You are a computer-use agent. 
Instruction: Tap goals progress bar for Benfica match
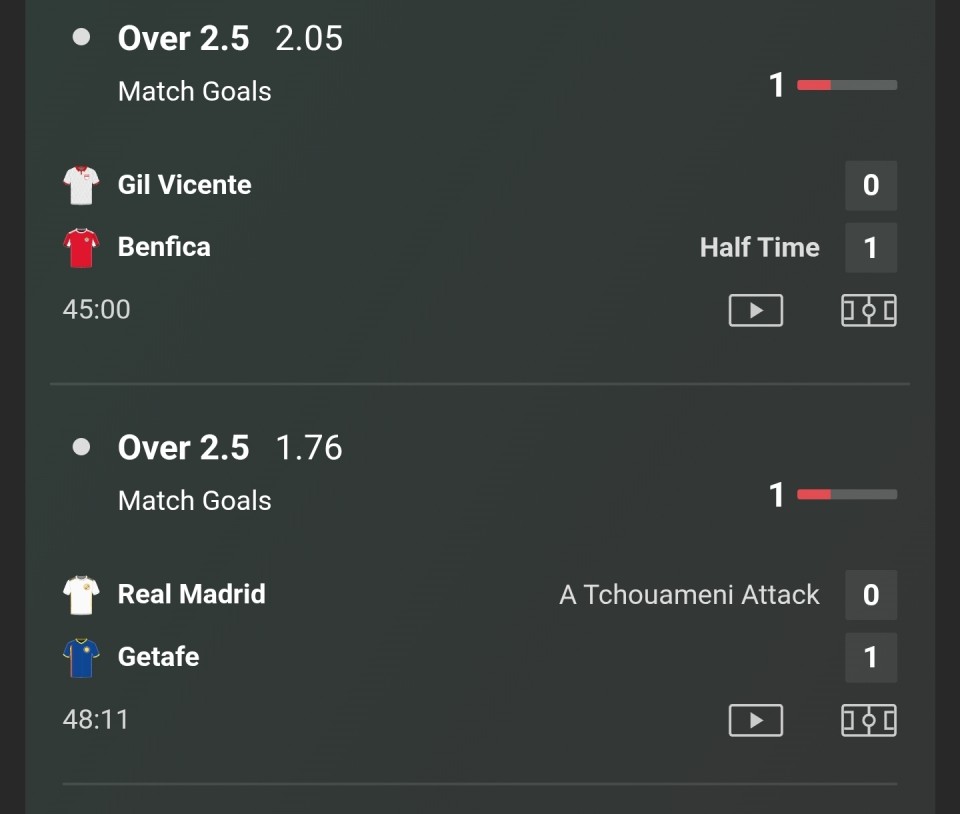click(846, 85)
